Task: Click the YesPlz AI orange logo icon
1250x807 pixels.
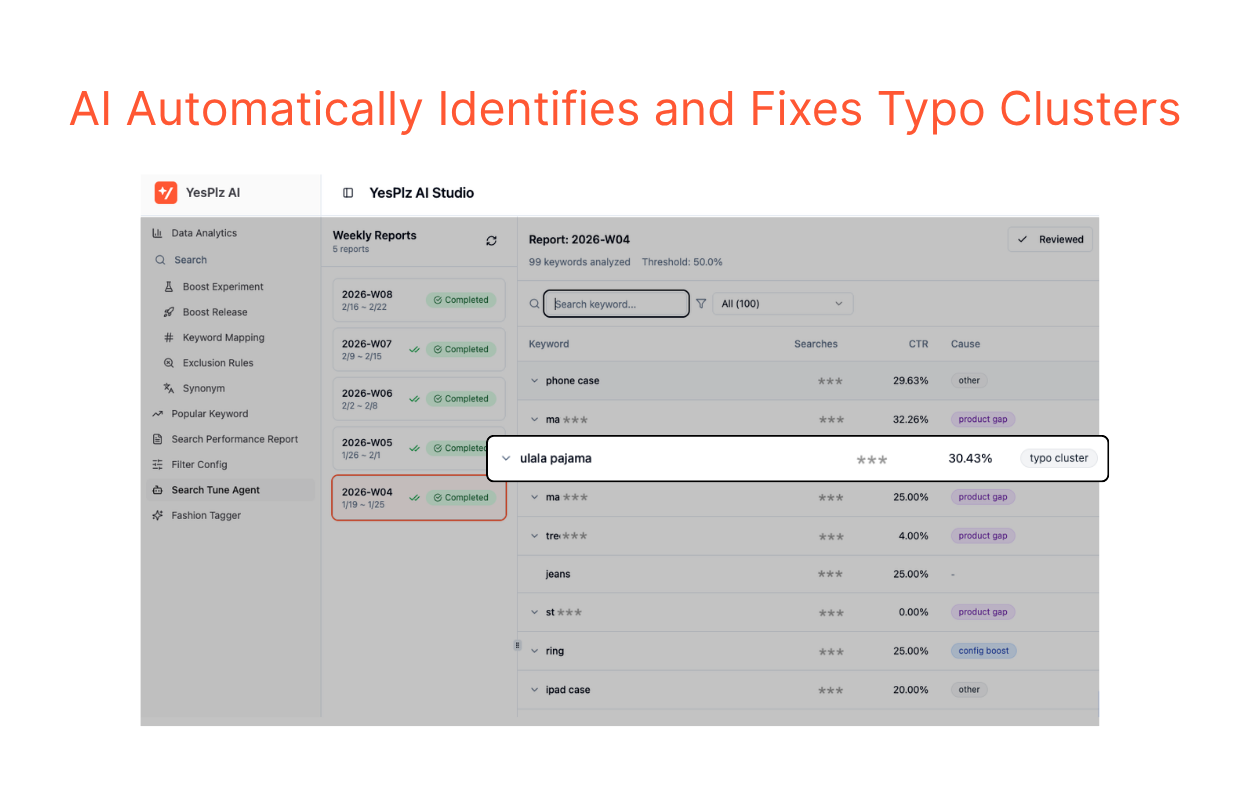Action: tap(166, 192)
